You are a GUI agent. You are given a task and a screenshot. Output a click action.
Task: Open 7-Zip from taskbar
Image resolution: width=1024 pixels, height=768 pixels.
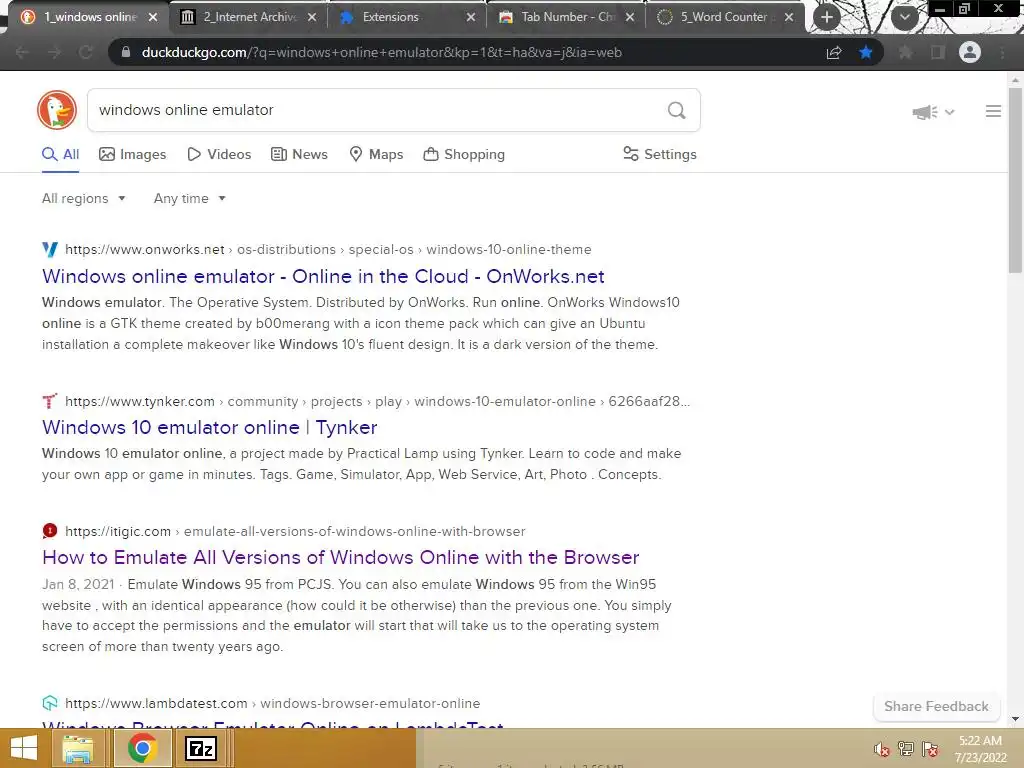click(x=201, y=748)
